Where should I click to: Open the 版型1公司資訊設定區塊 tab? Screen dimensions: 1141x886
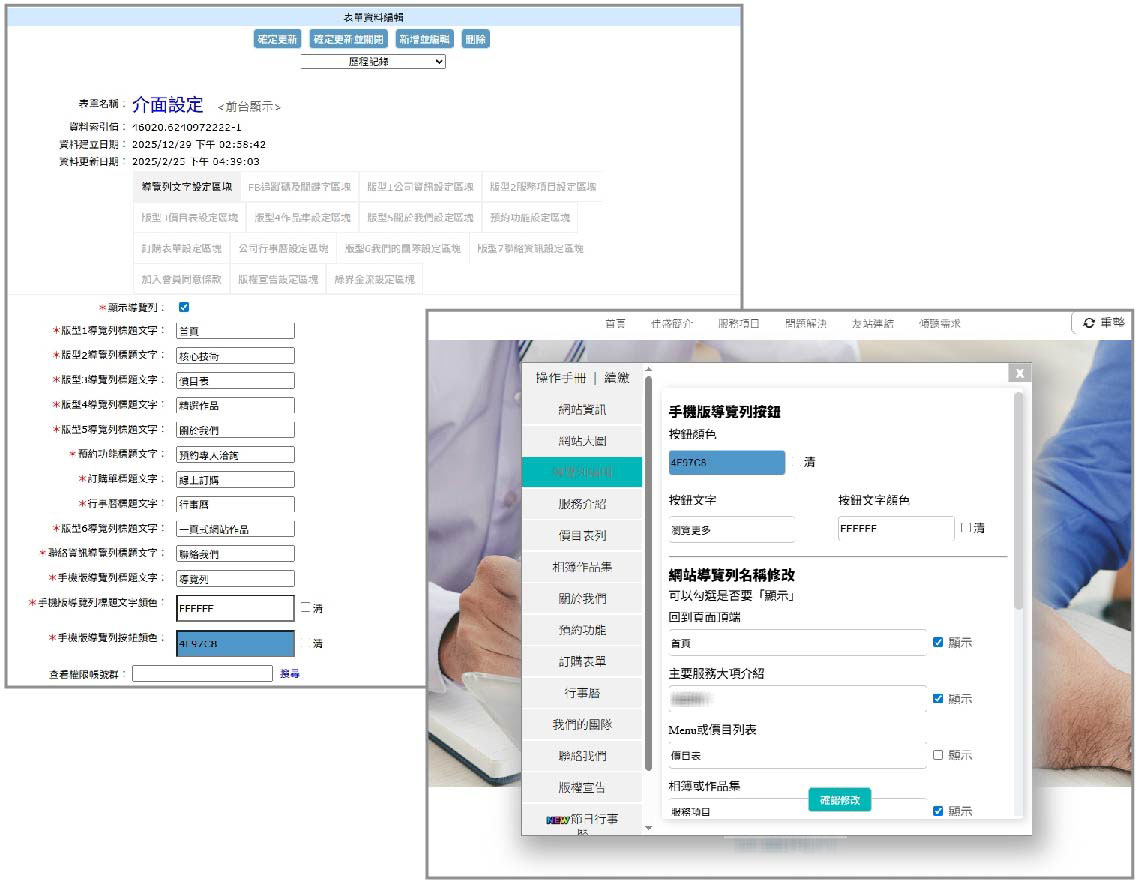point(420,187)
